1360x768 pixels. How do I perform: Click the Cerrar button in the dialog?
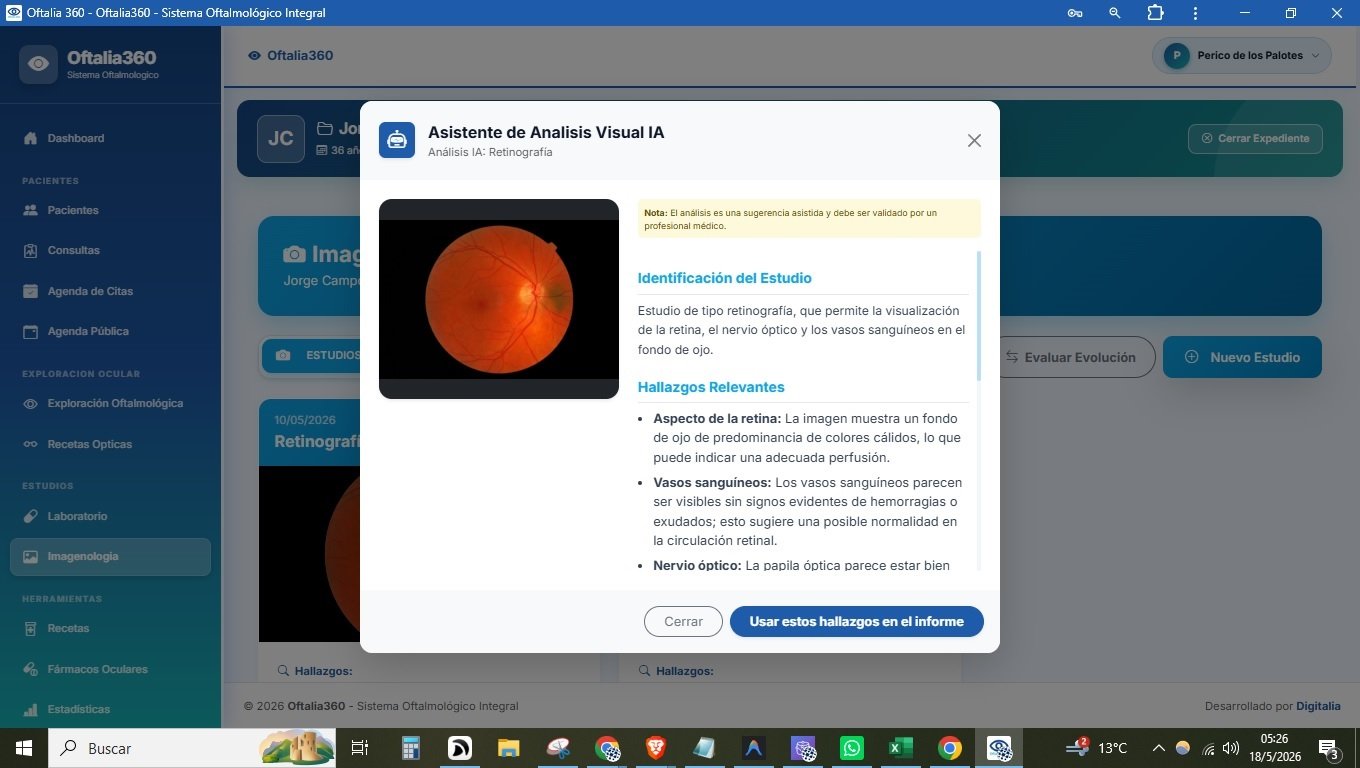click(x=683, y=621)
